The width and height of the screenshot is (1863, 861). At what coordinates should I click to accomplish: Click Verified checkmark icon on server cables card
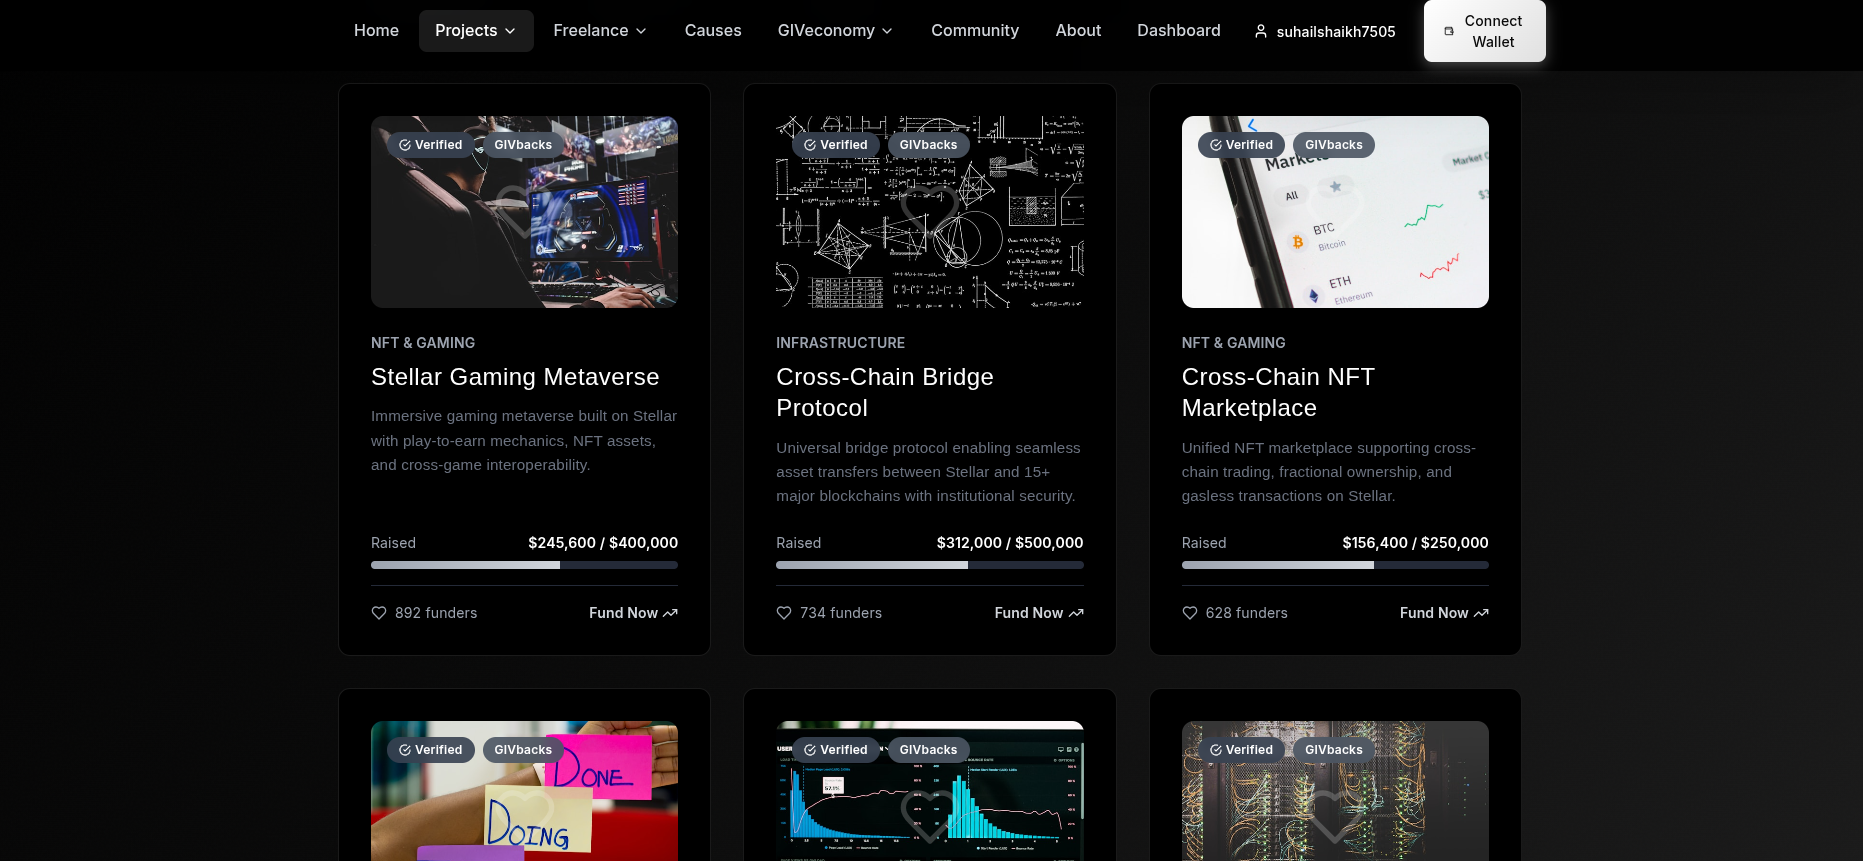pos(1216,750)
